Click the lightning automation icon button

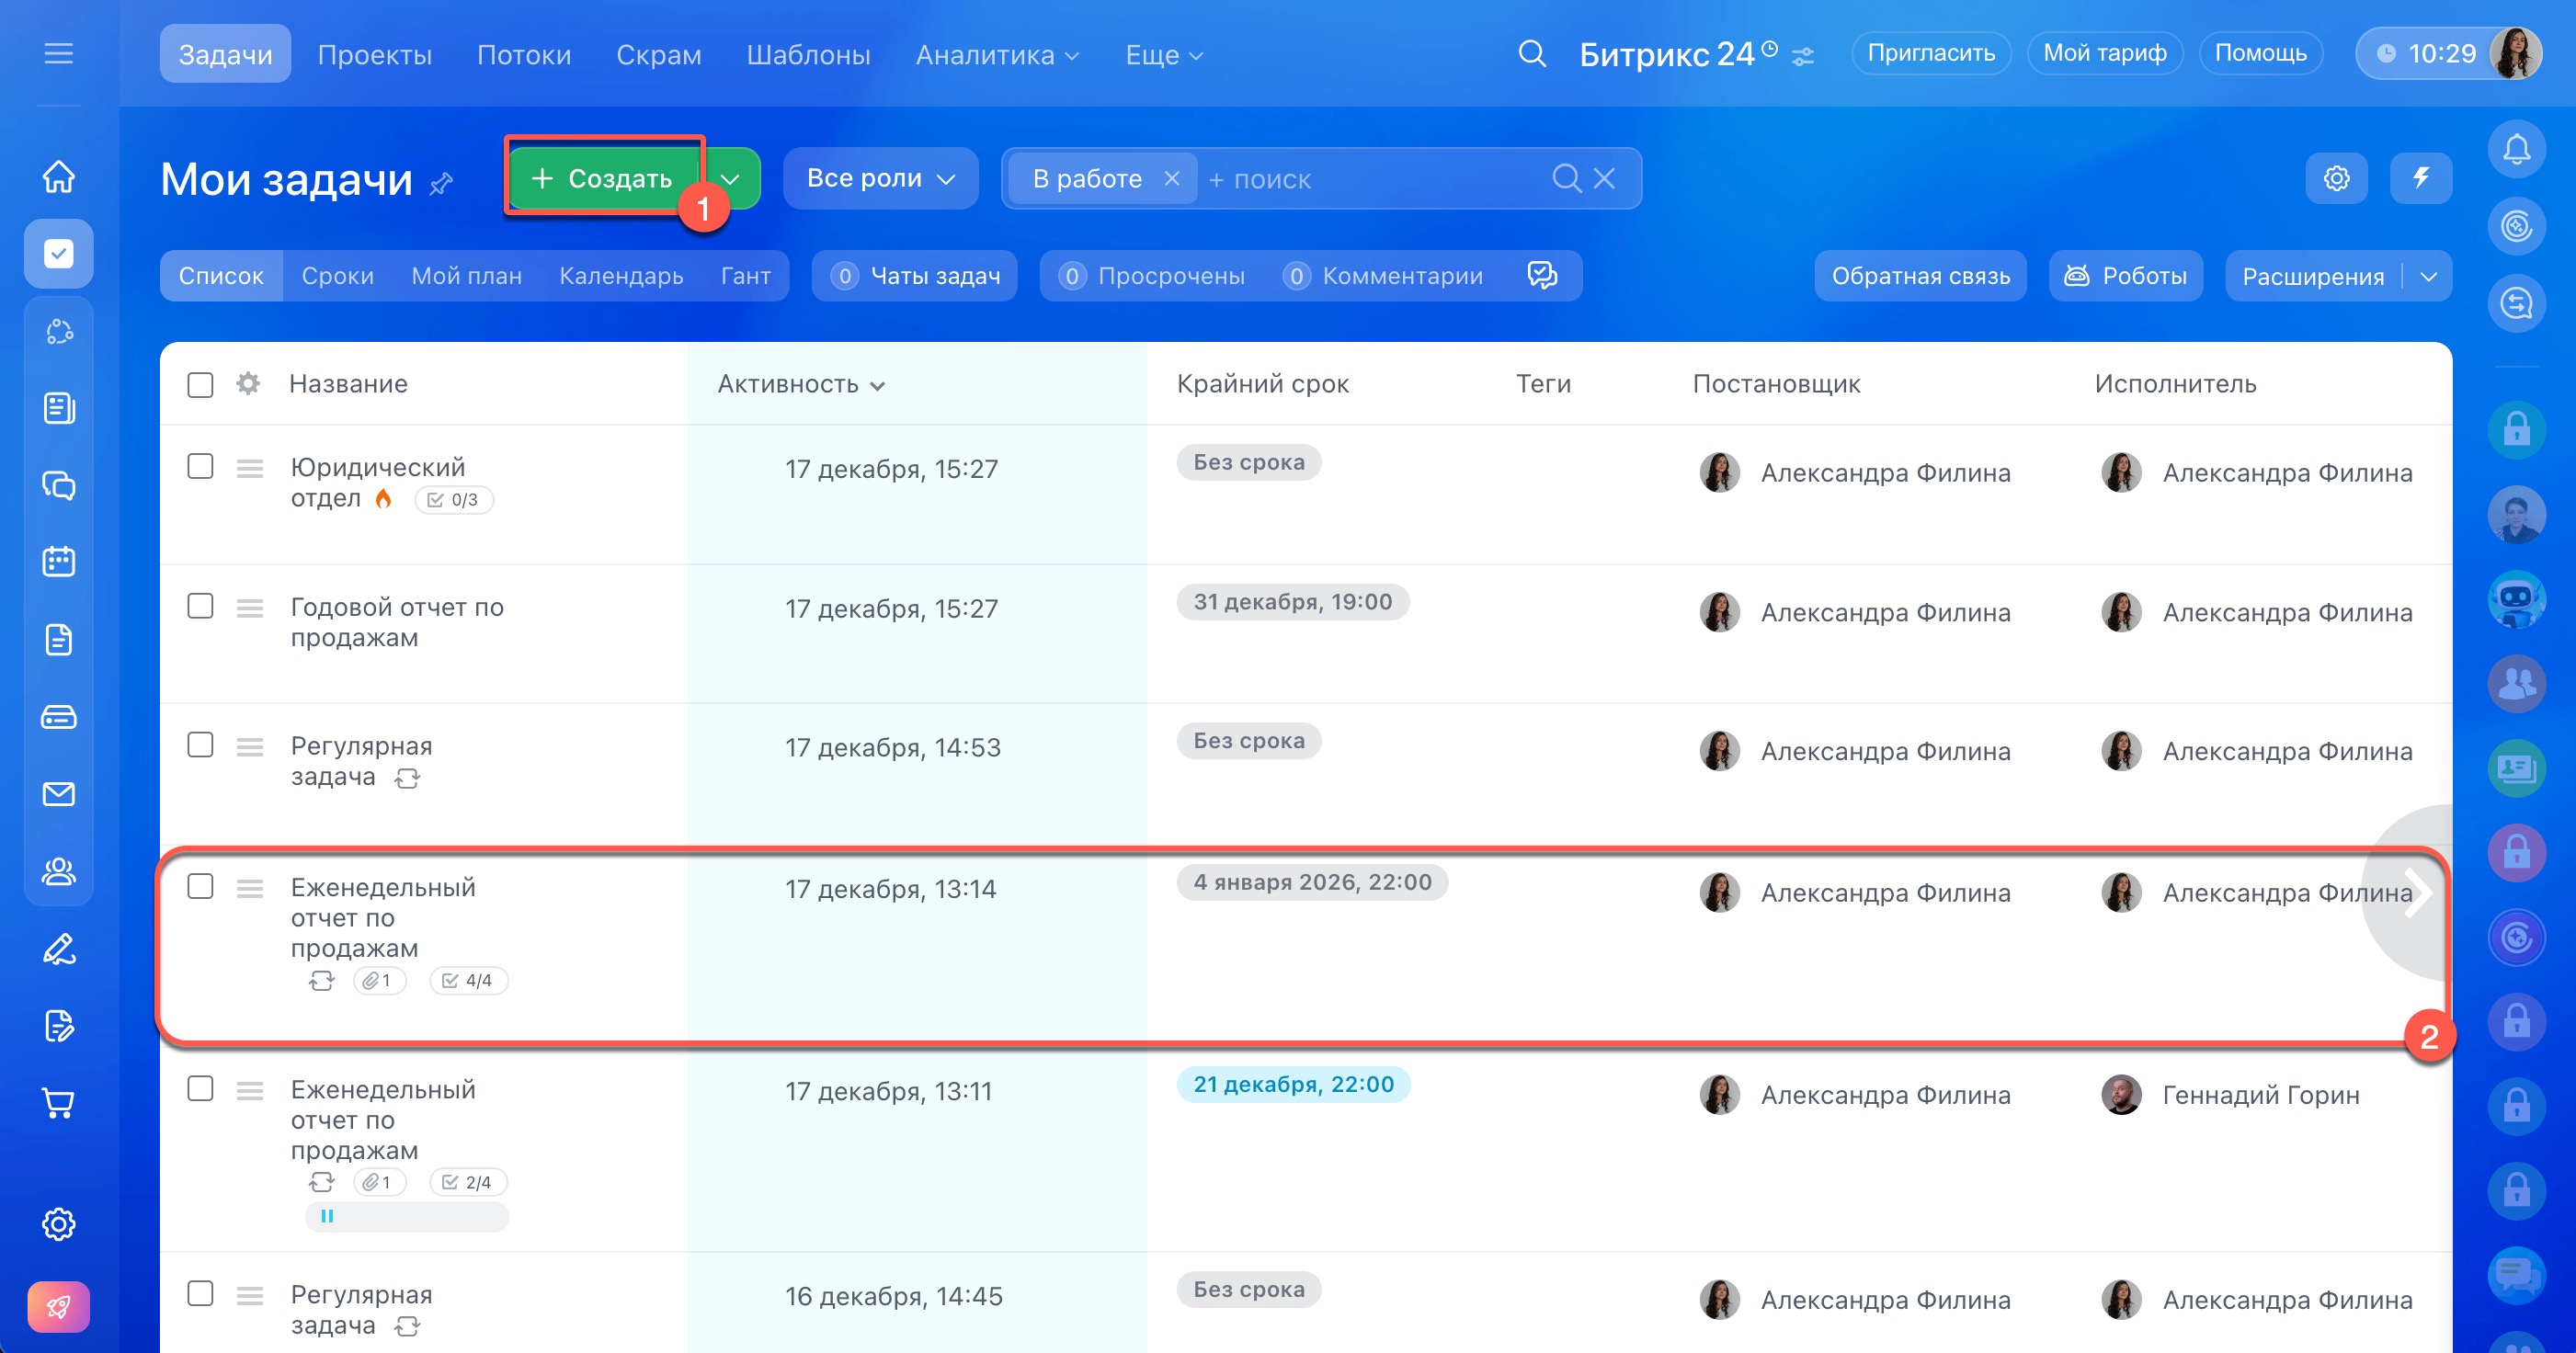[2420, 178]
